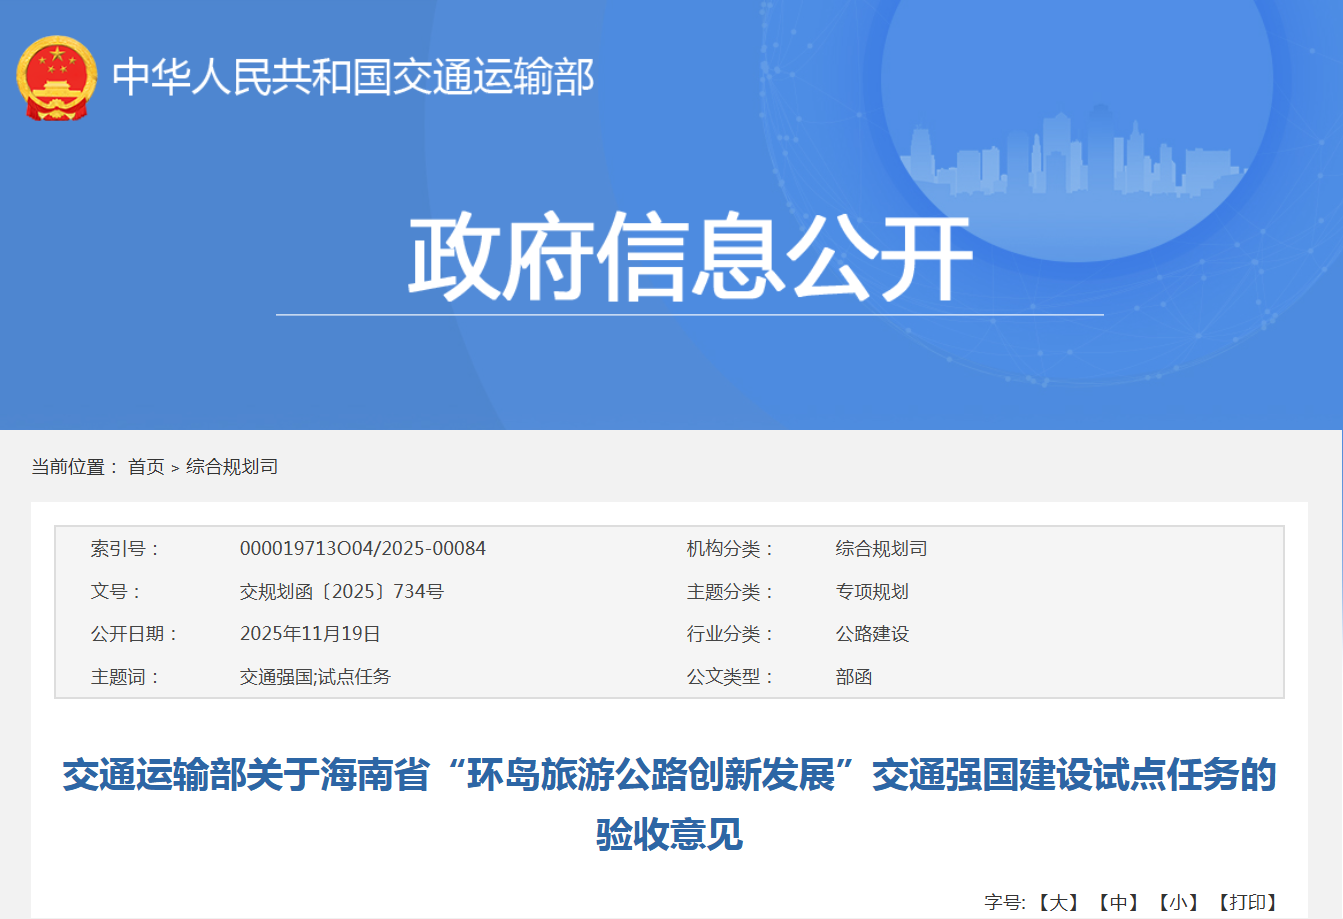Click the keywords 交通强国;试点任务
The image size is (1343, 919).
(x=315, y=677)
